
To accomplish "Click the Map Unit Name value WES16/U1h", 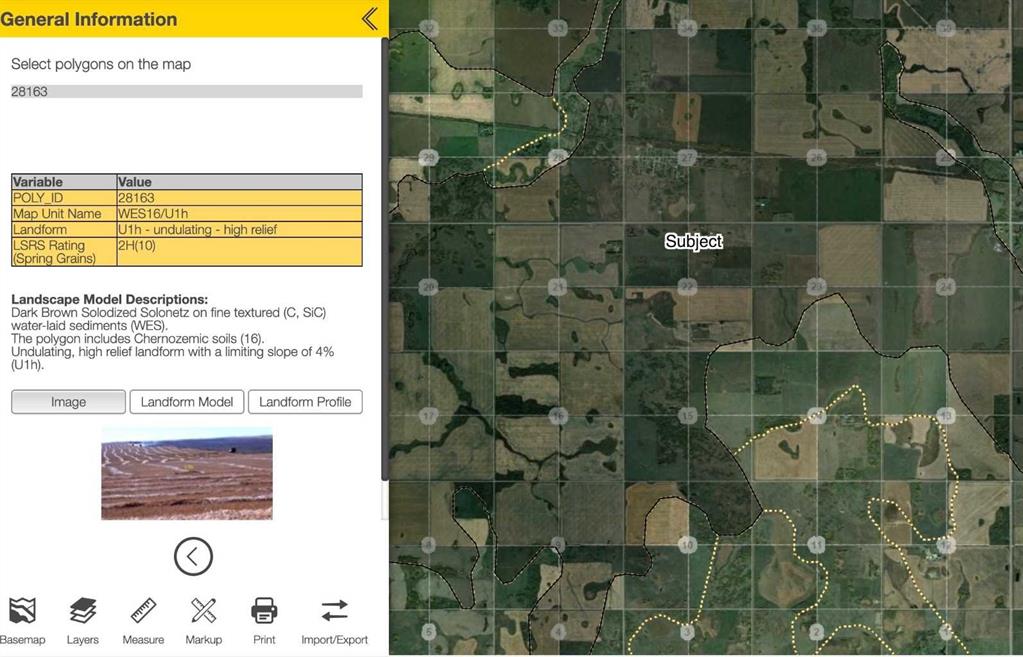I will tap(238, 213).
